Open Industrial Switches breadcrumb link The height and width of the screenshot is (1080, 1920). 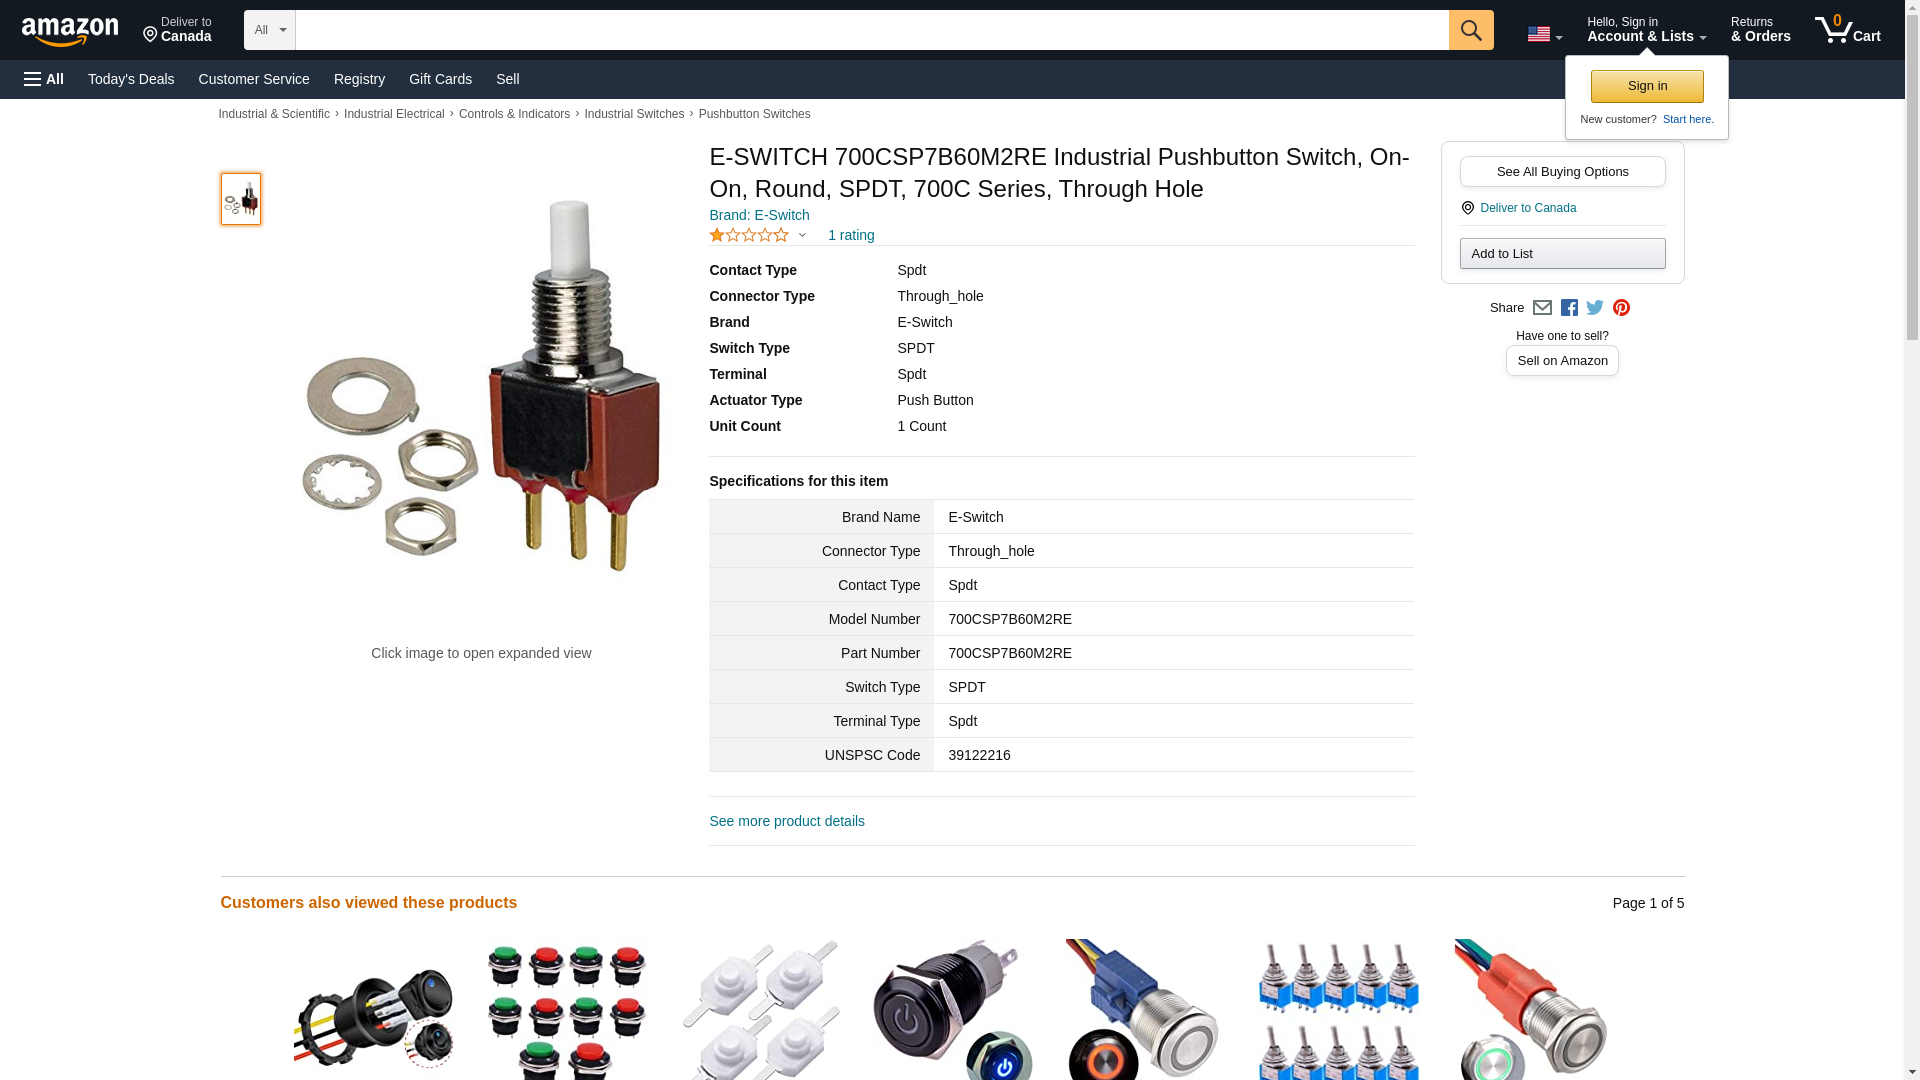[x=634, y=114]
